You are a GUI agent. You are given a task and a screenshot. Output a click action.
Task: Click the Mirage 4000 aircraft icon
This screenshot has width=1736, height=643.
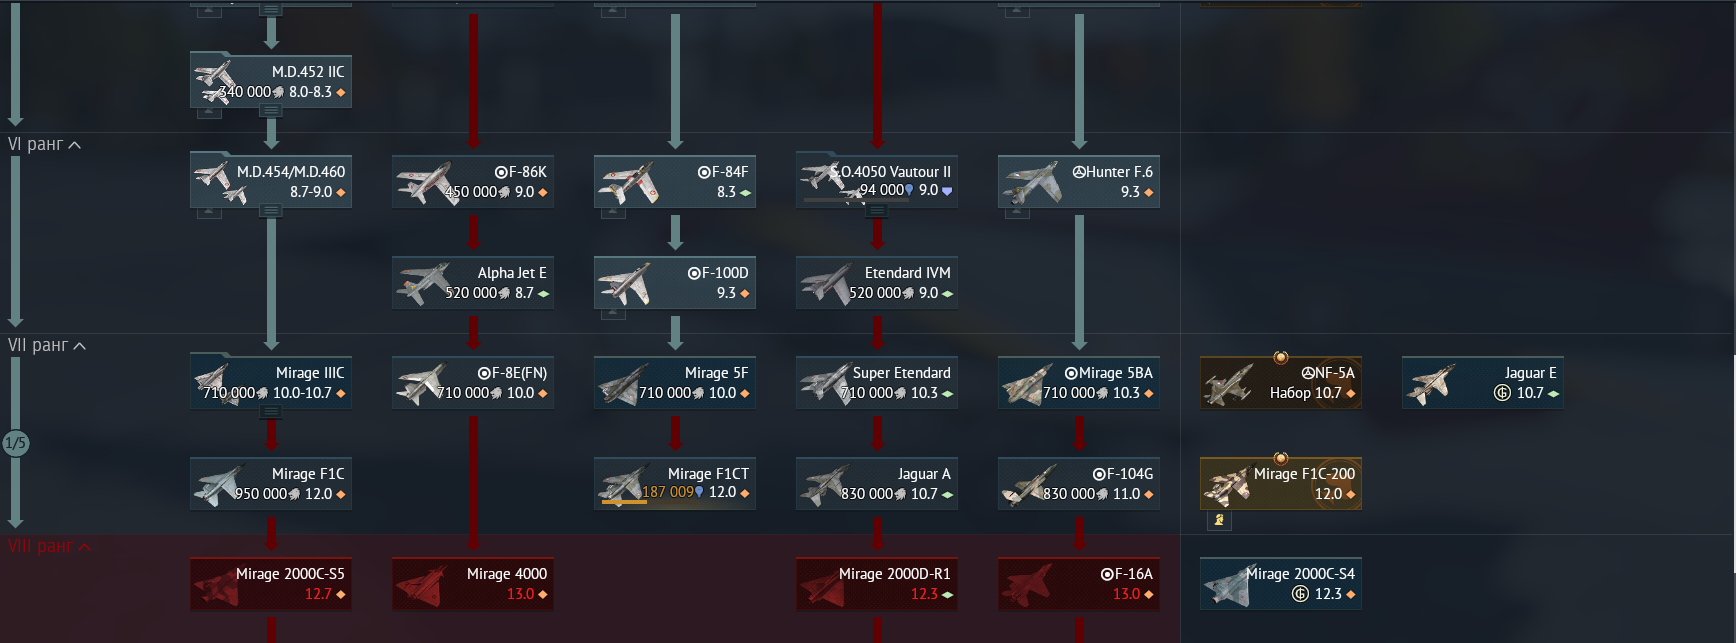click(x=424, y=584)
